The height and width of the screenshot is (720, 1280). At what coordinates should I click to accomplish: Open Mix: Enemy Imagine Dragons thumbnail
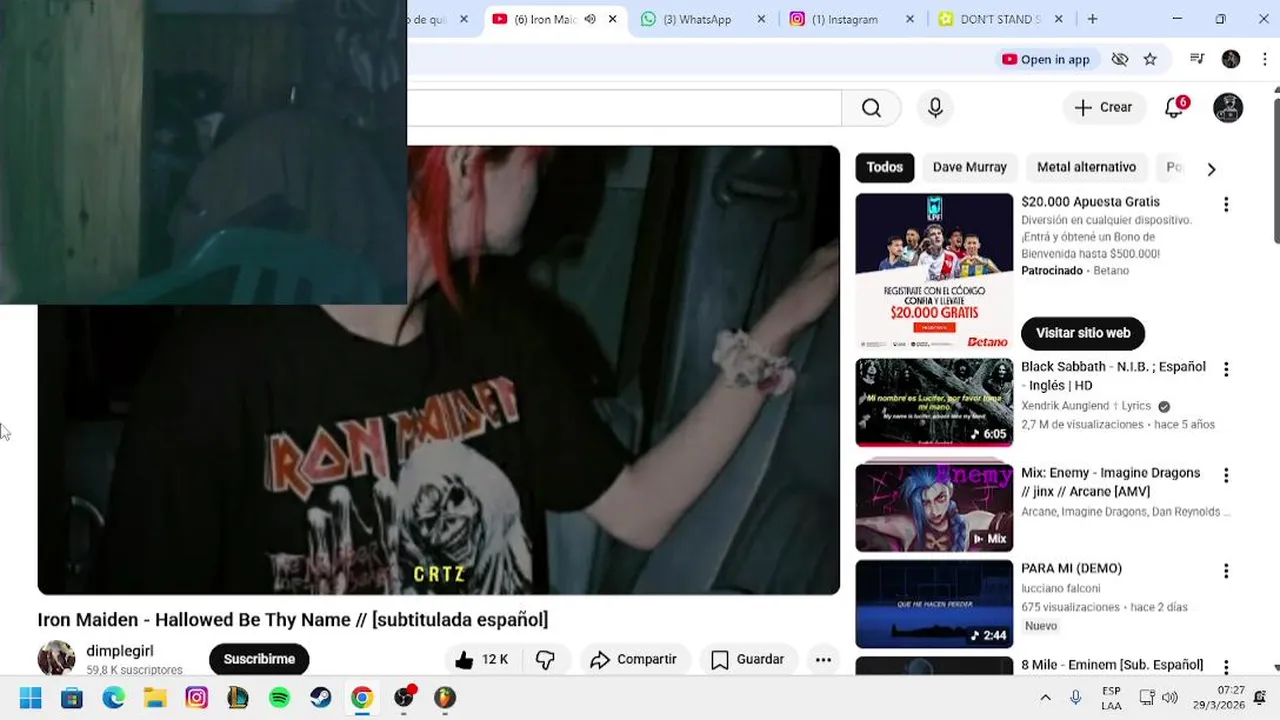(934, 507)
